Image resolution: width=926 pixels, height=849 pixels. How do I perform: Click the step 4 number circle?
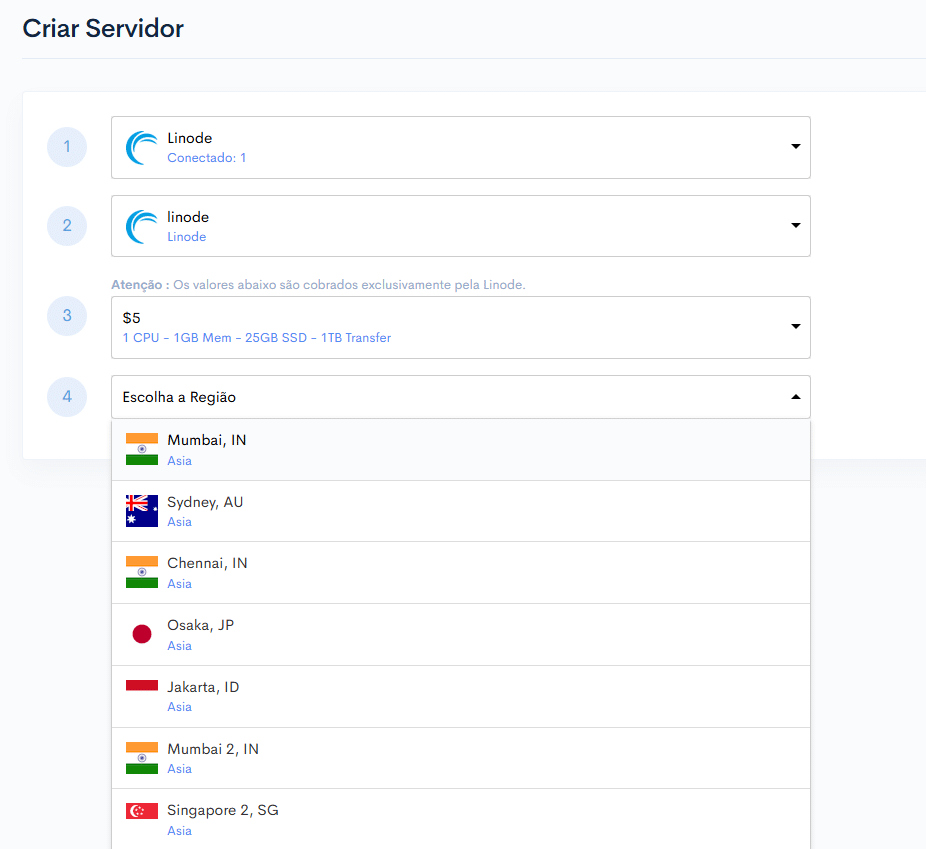pyautogui.click(x=67, y=397)
